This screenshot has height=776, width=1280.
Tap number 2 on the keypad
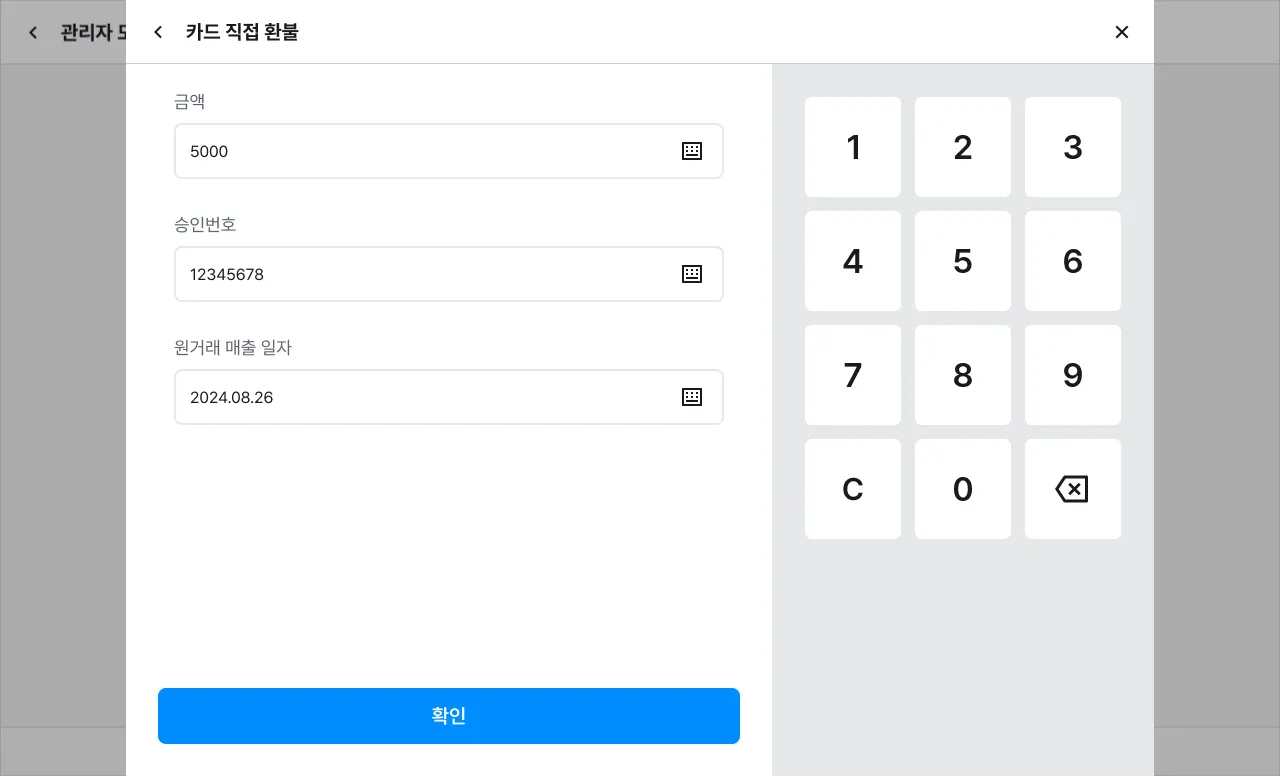tap(963, 147)
